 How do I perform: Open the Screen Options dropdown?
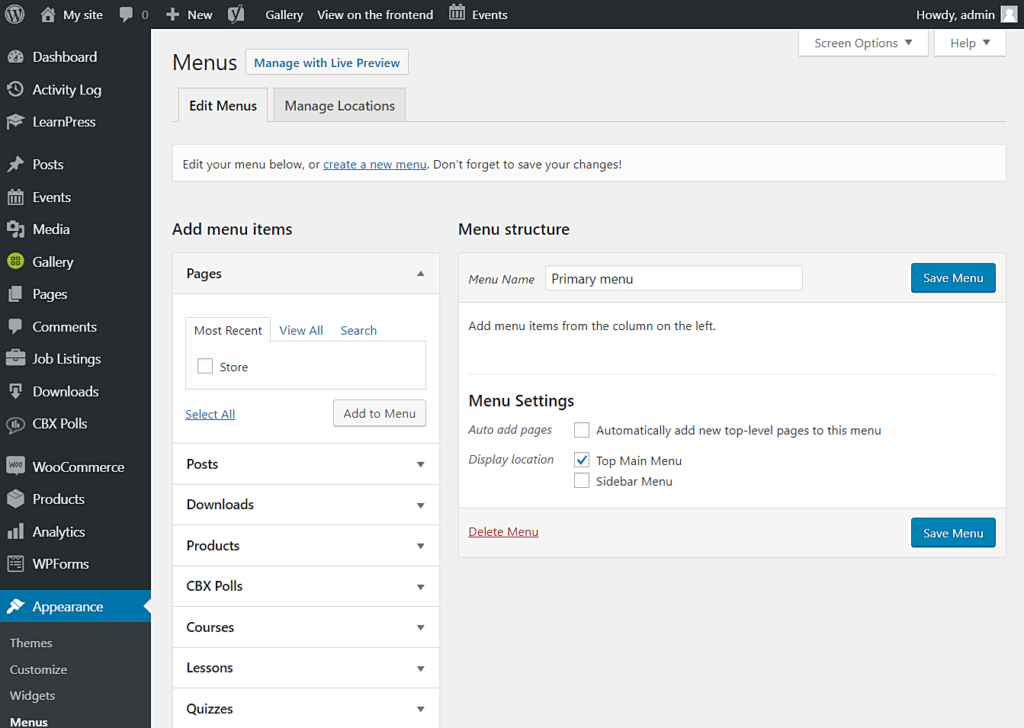[863, 43]
